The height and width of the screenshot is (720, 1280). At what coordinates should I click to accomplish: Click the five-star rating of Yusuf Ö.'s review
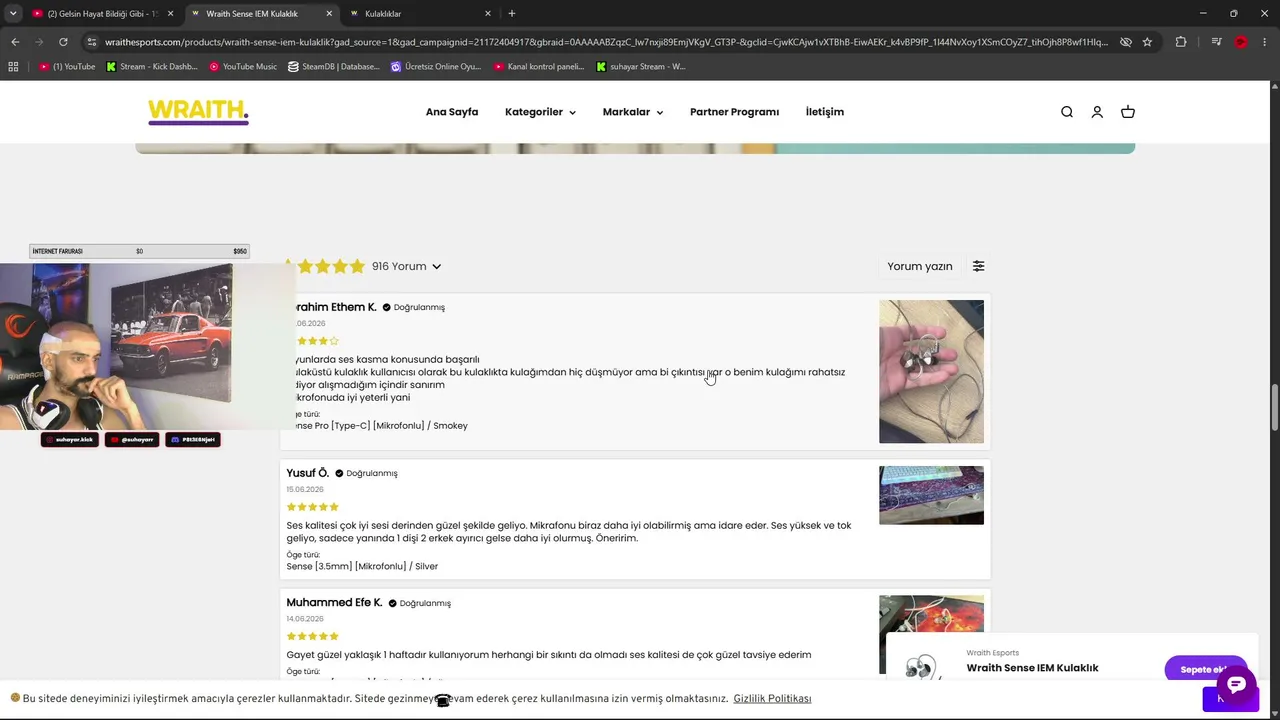[x=313, y=507]
